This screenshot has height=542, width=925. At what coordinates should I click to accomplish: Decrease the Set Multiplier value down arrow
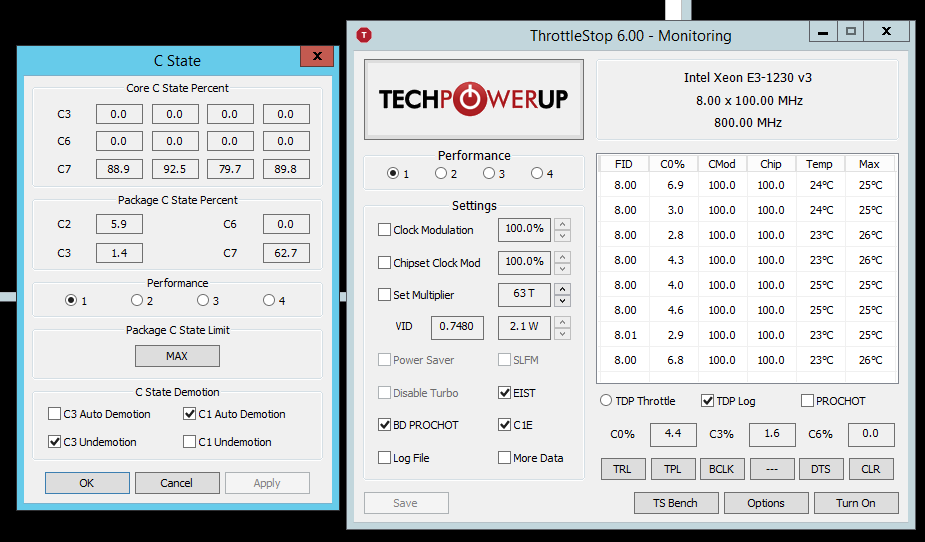pyautogui.click(x=563, y=300)
